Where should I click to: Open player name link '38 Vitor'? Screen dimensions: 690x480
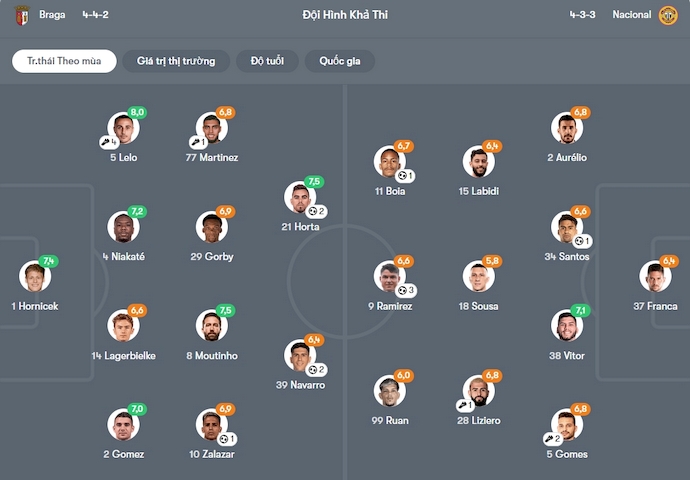point(567,355)
